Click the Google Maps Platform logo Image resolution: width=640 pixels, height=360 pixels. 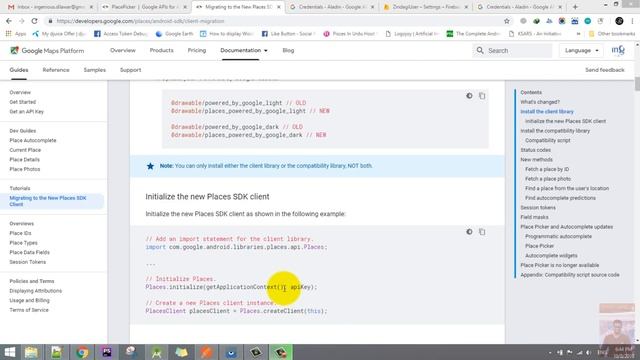tap(47, 51)
